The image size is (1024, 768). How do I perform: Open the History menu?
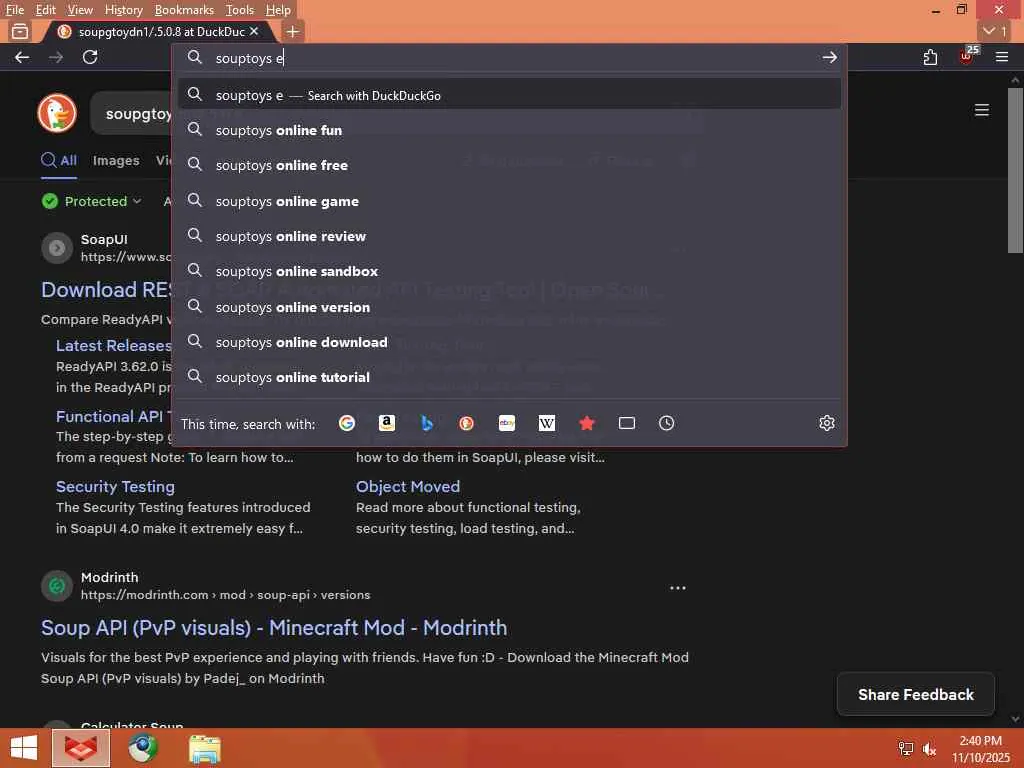pyautogui.click(x=123, y=10)
